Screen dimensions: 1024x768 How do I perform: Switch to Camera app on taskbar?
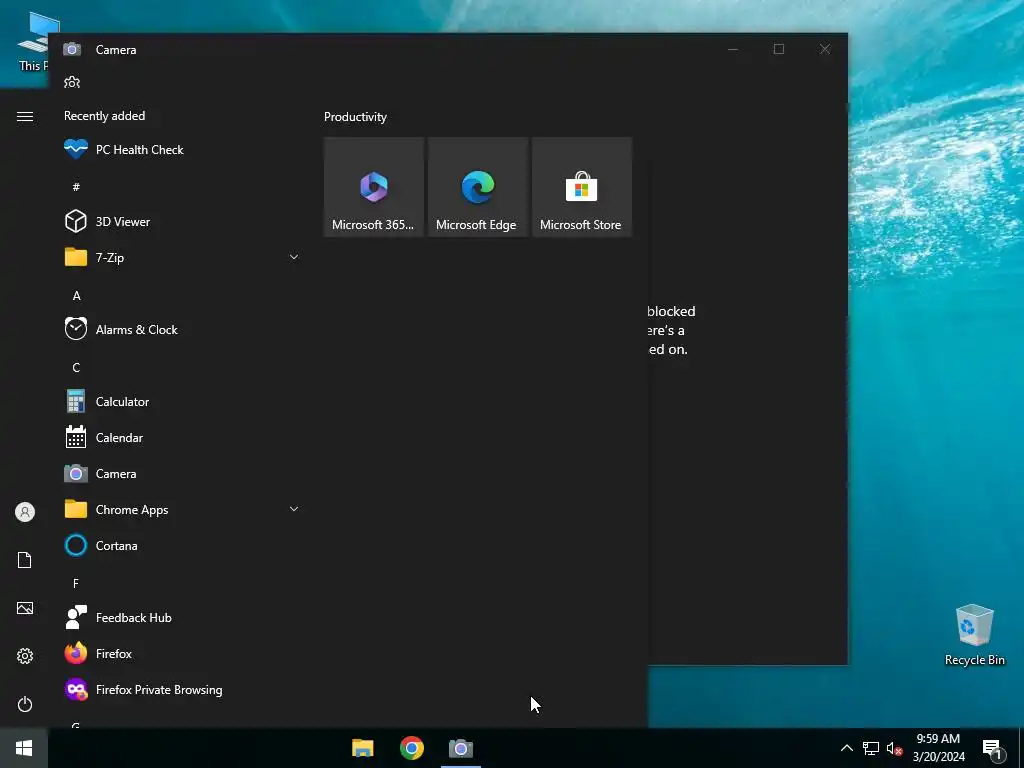(x=460, y=748)
